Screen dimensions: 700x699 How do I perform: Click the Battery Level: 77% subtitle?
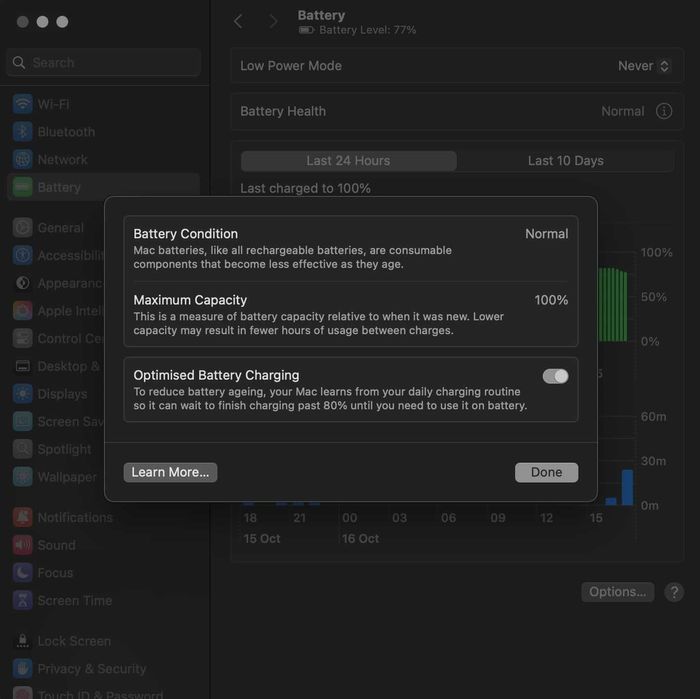pos(367,30)
